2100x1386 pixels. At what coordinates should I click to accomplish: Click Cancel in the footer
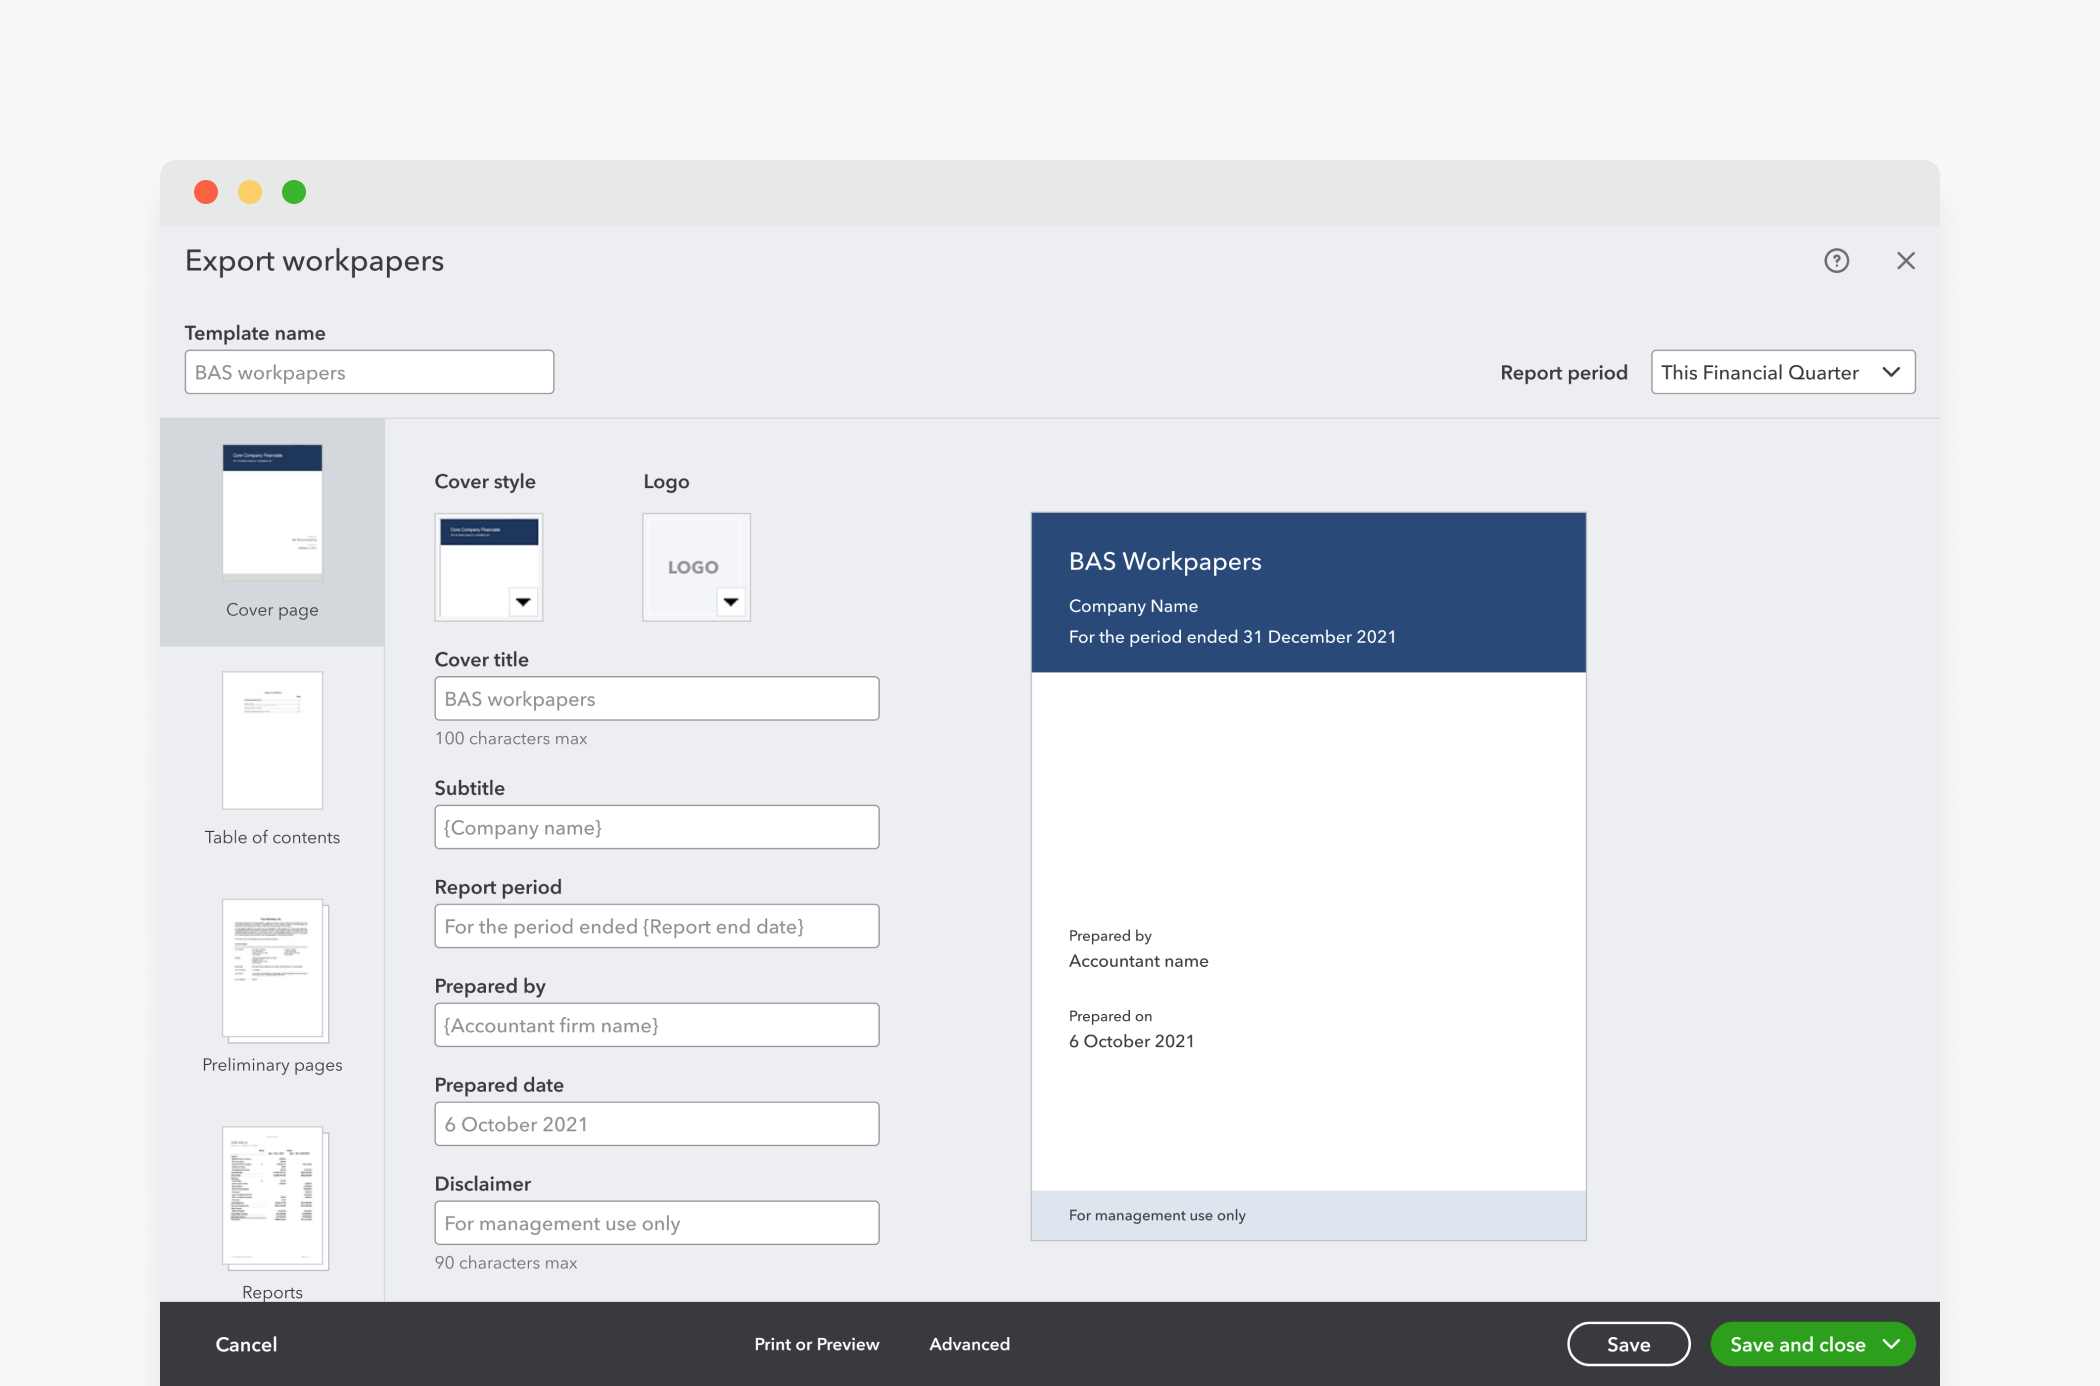(246, 1344)
